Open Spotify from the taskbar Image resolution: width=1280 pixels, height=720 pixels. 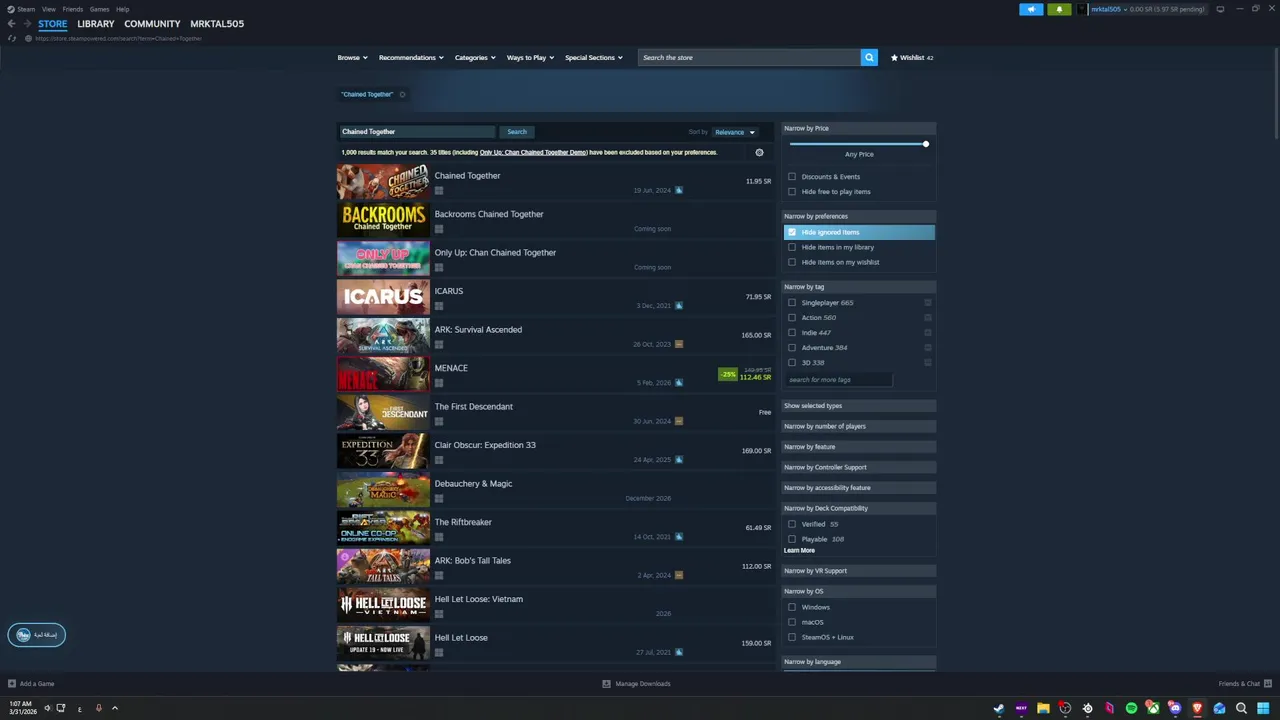[x=1131, y=708]
